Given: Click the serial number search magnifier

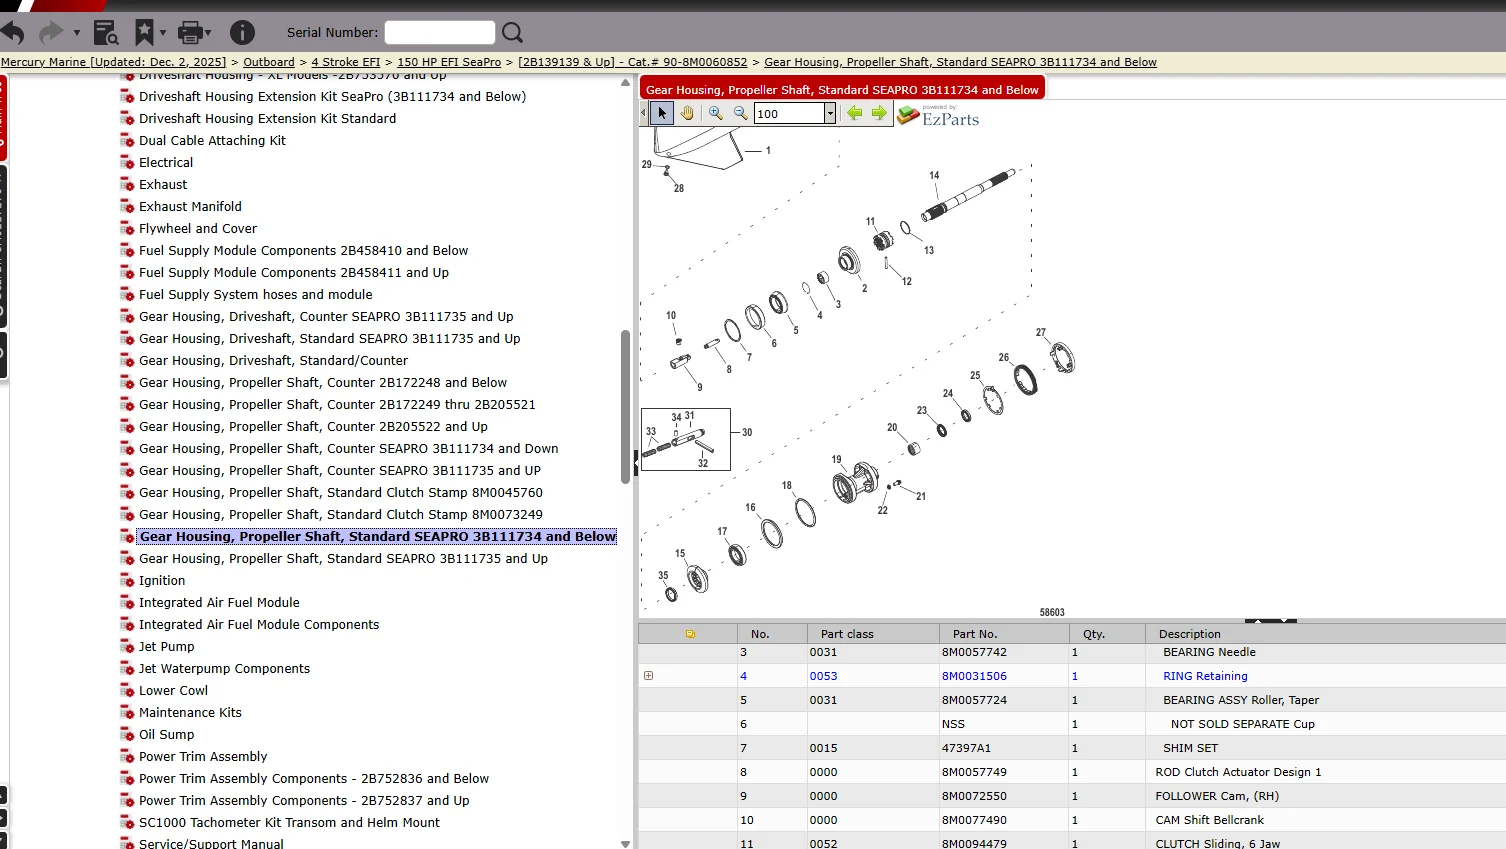Looking at the screenshot, I should 513,33.
